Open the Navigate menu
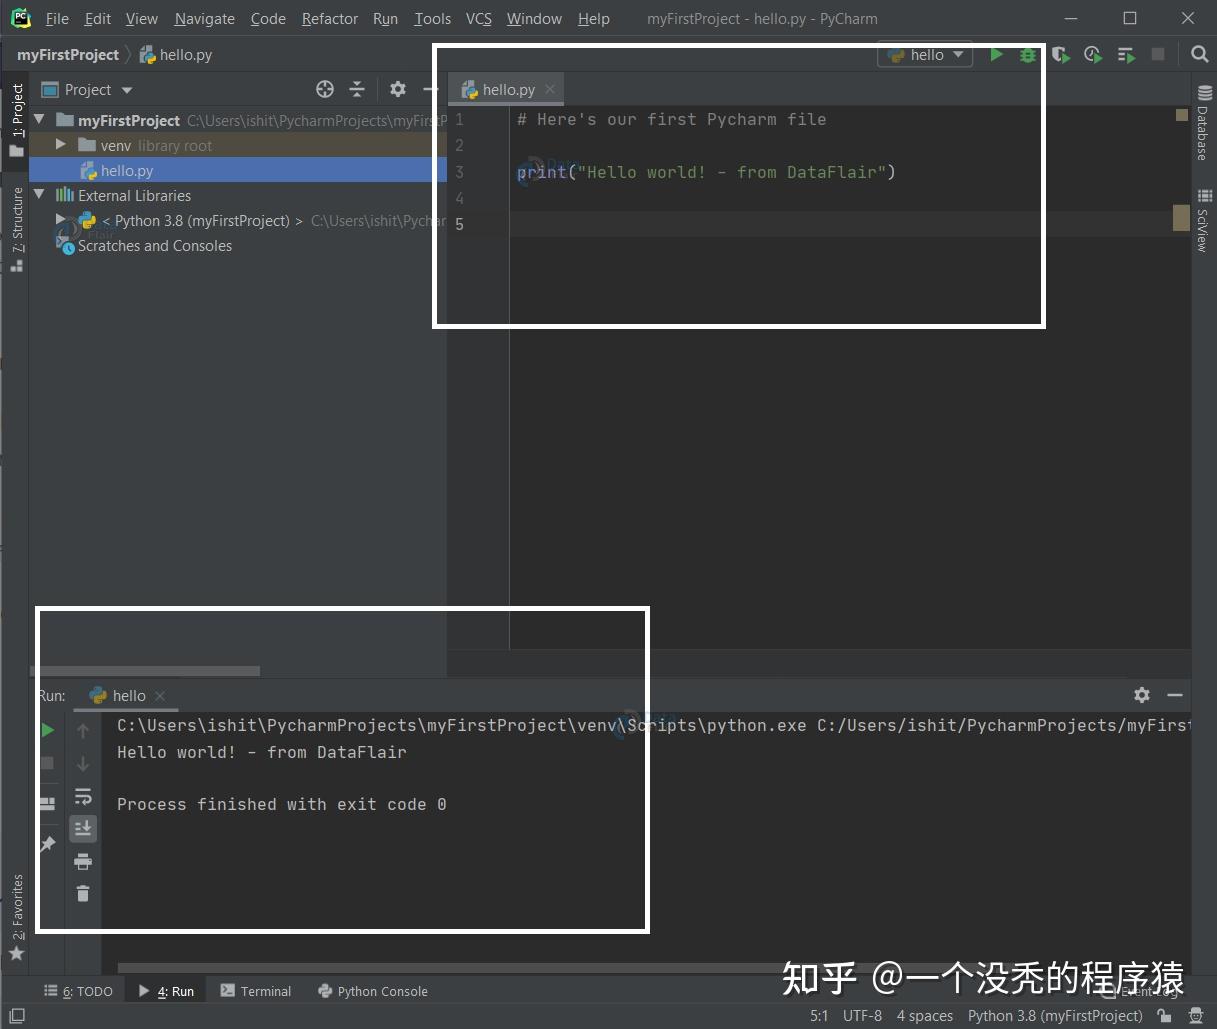 (204, 18)
